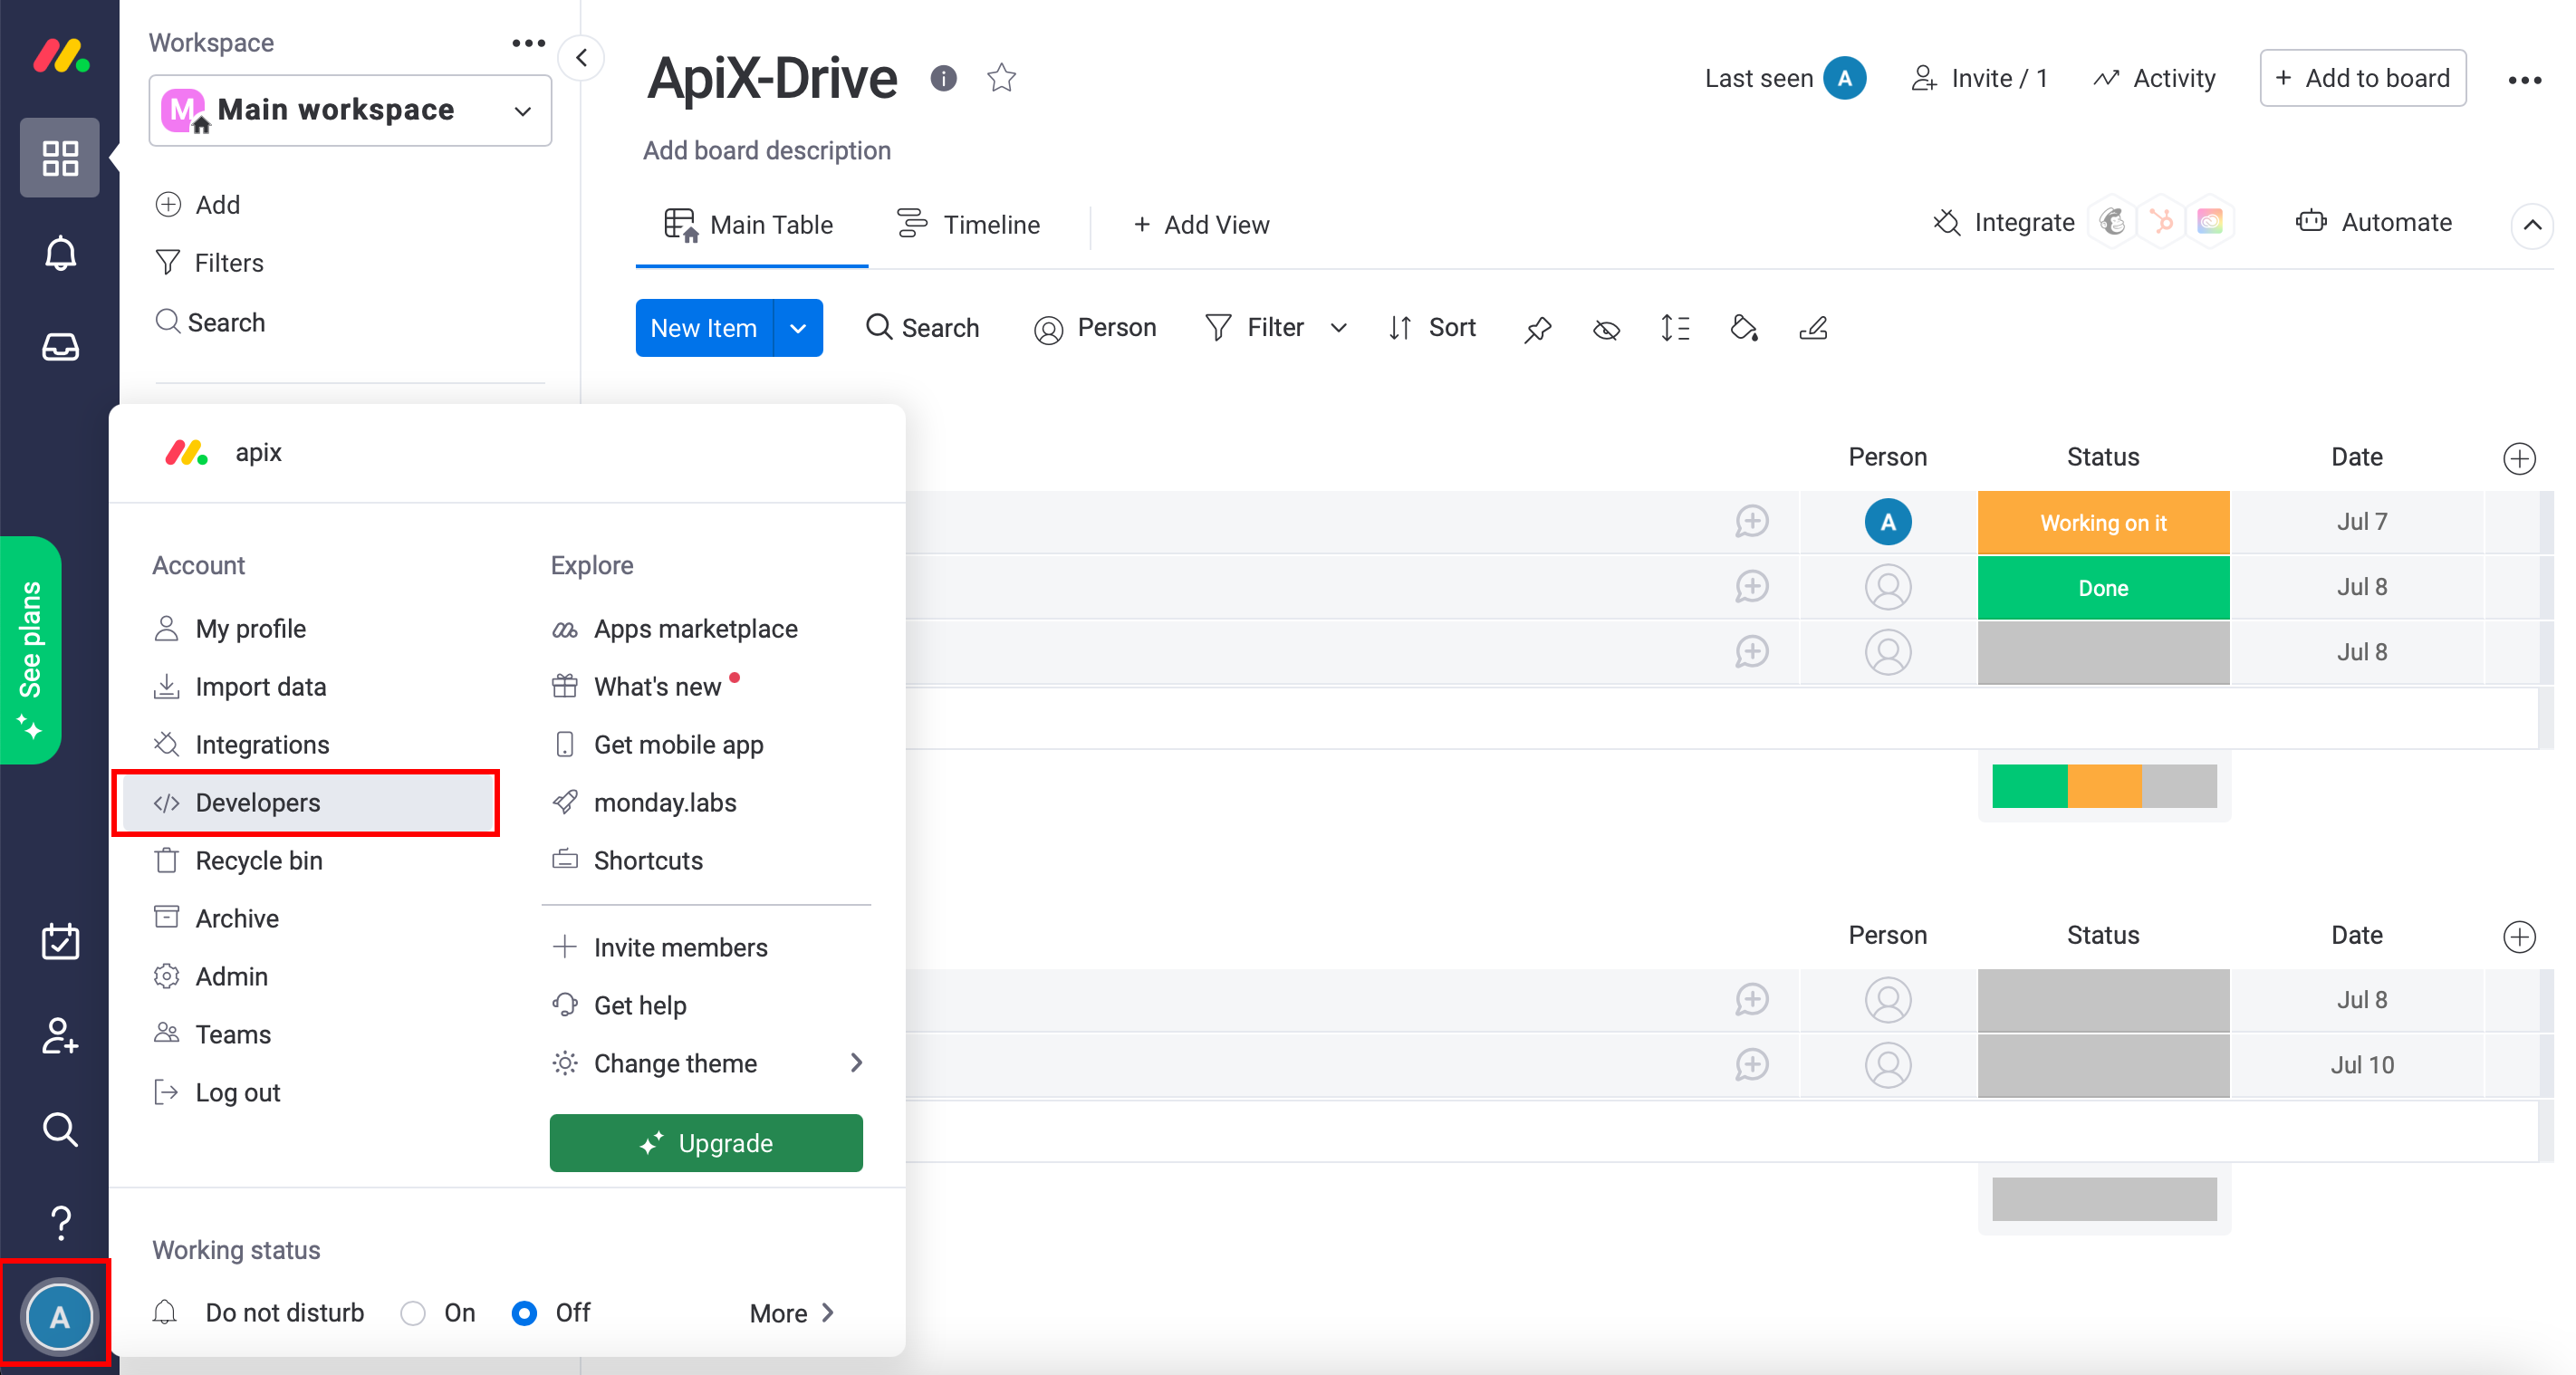
Task: Click the working status color indicator bar
Action: tap(2104, 782)
